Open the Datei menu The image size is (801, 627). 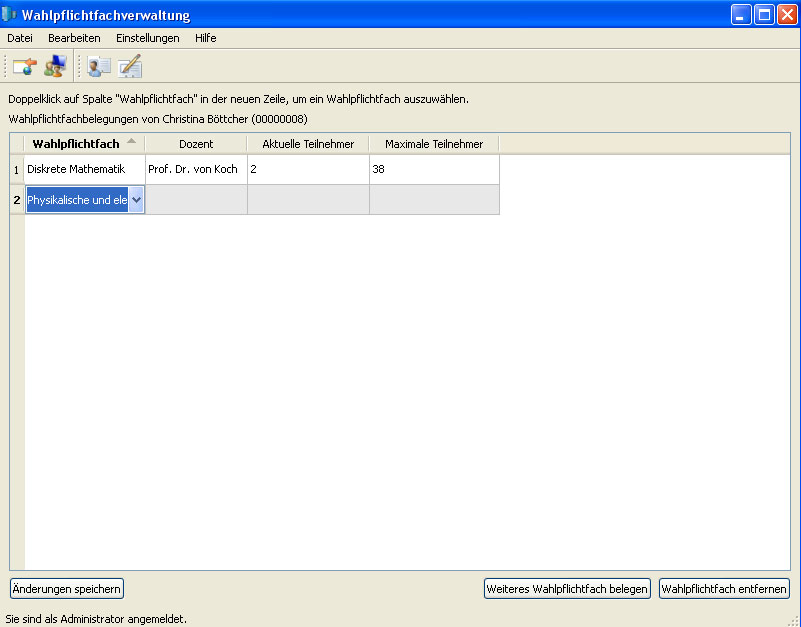point(20,38)
